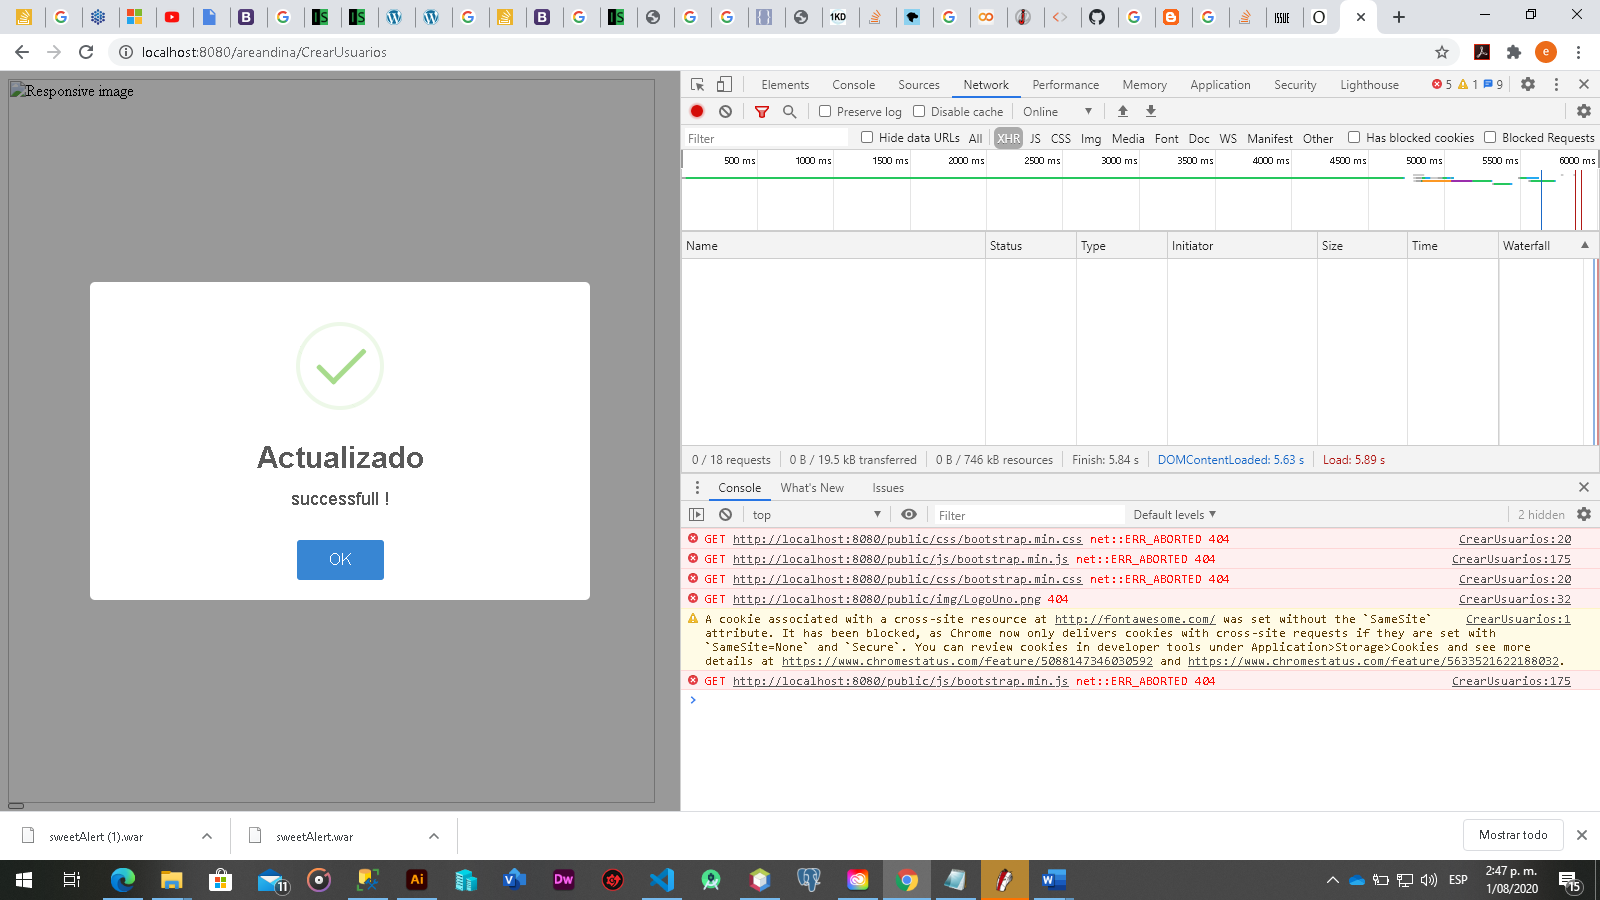
Task: Open the Lighthouse tab
Action: tap(1370, 85)
